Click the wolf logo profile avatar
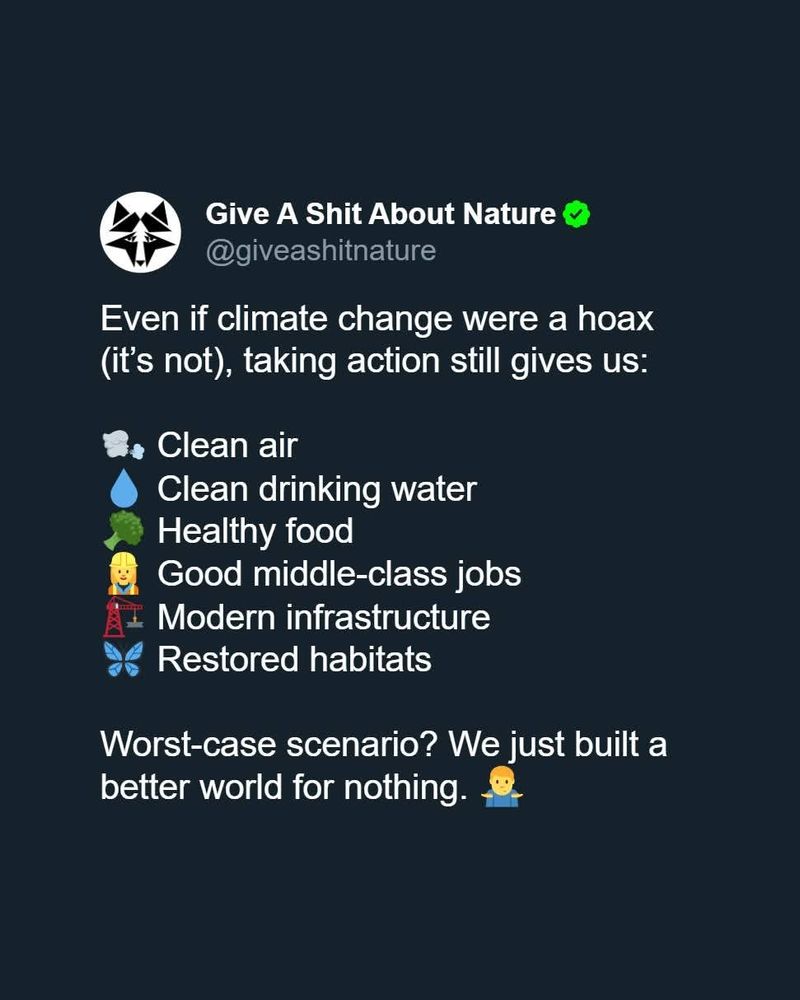This screenshot has height=1000, width=800. coord(140,232)
